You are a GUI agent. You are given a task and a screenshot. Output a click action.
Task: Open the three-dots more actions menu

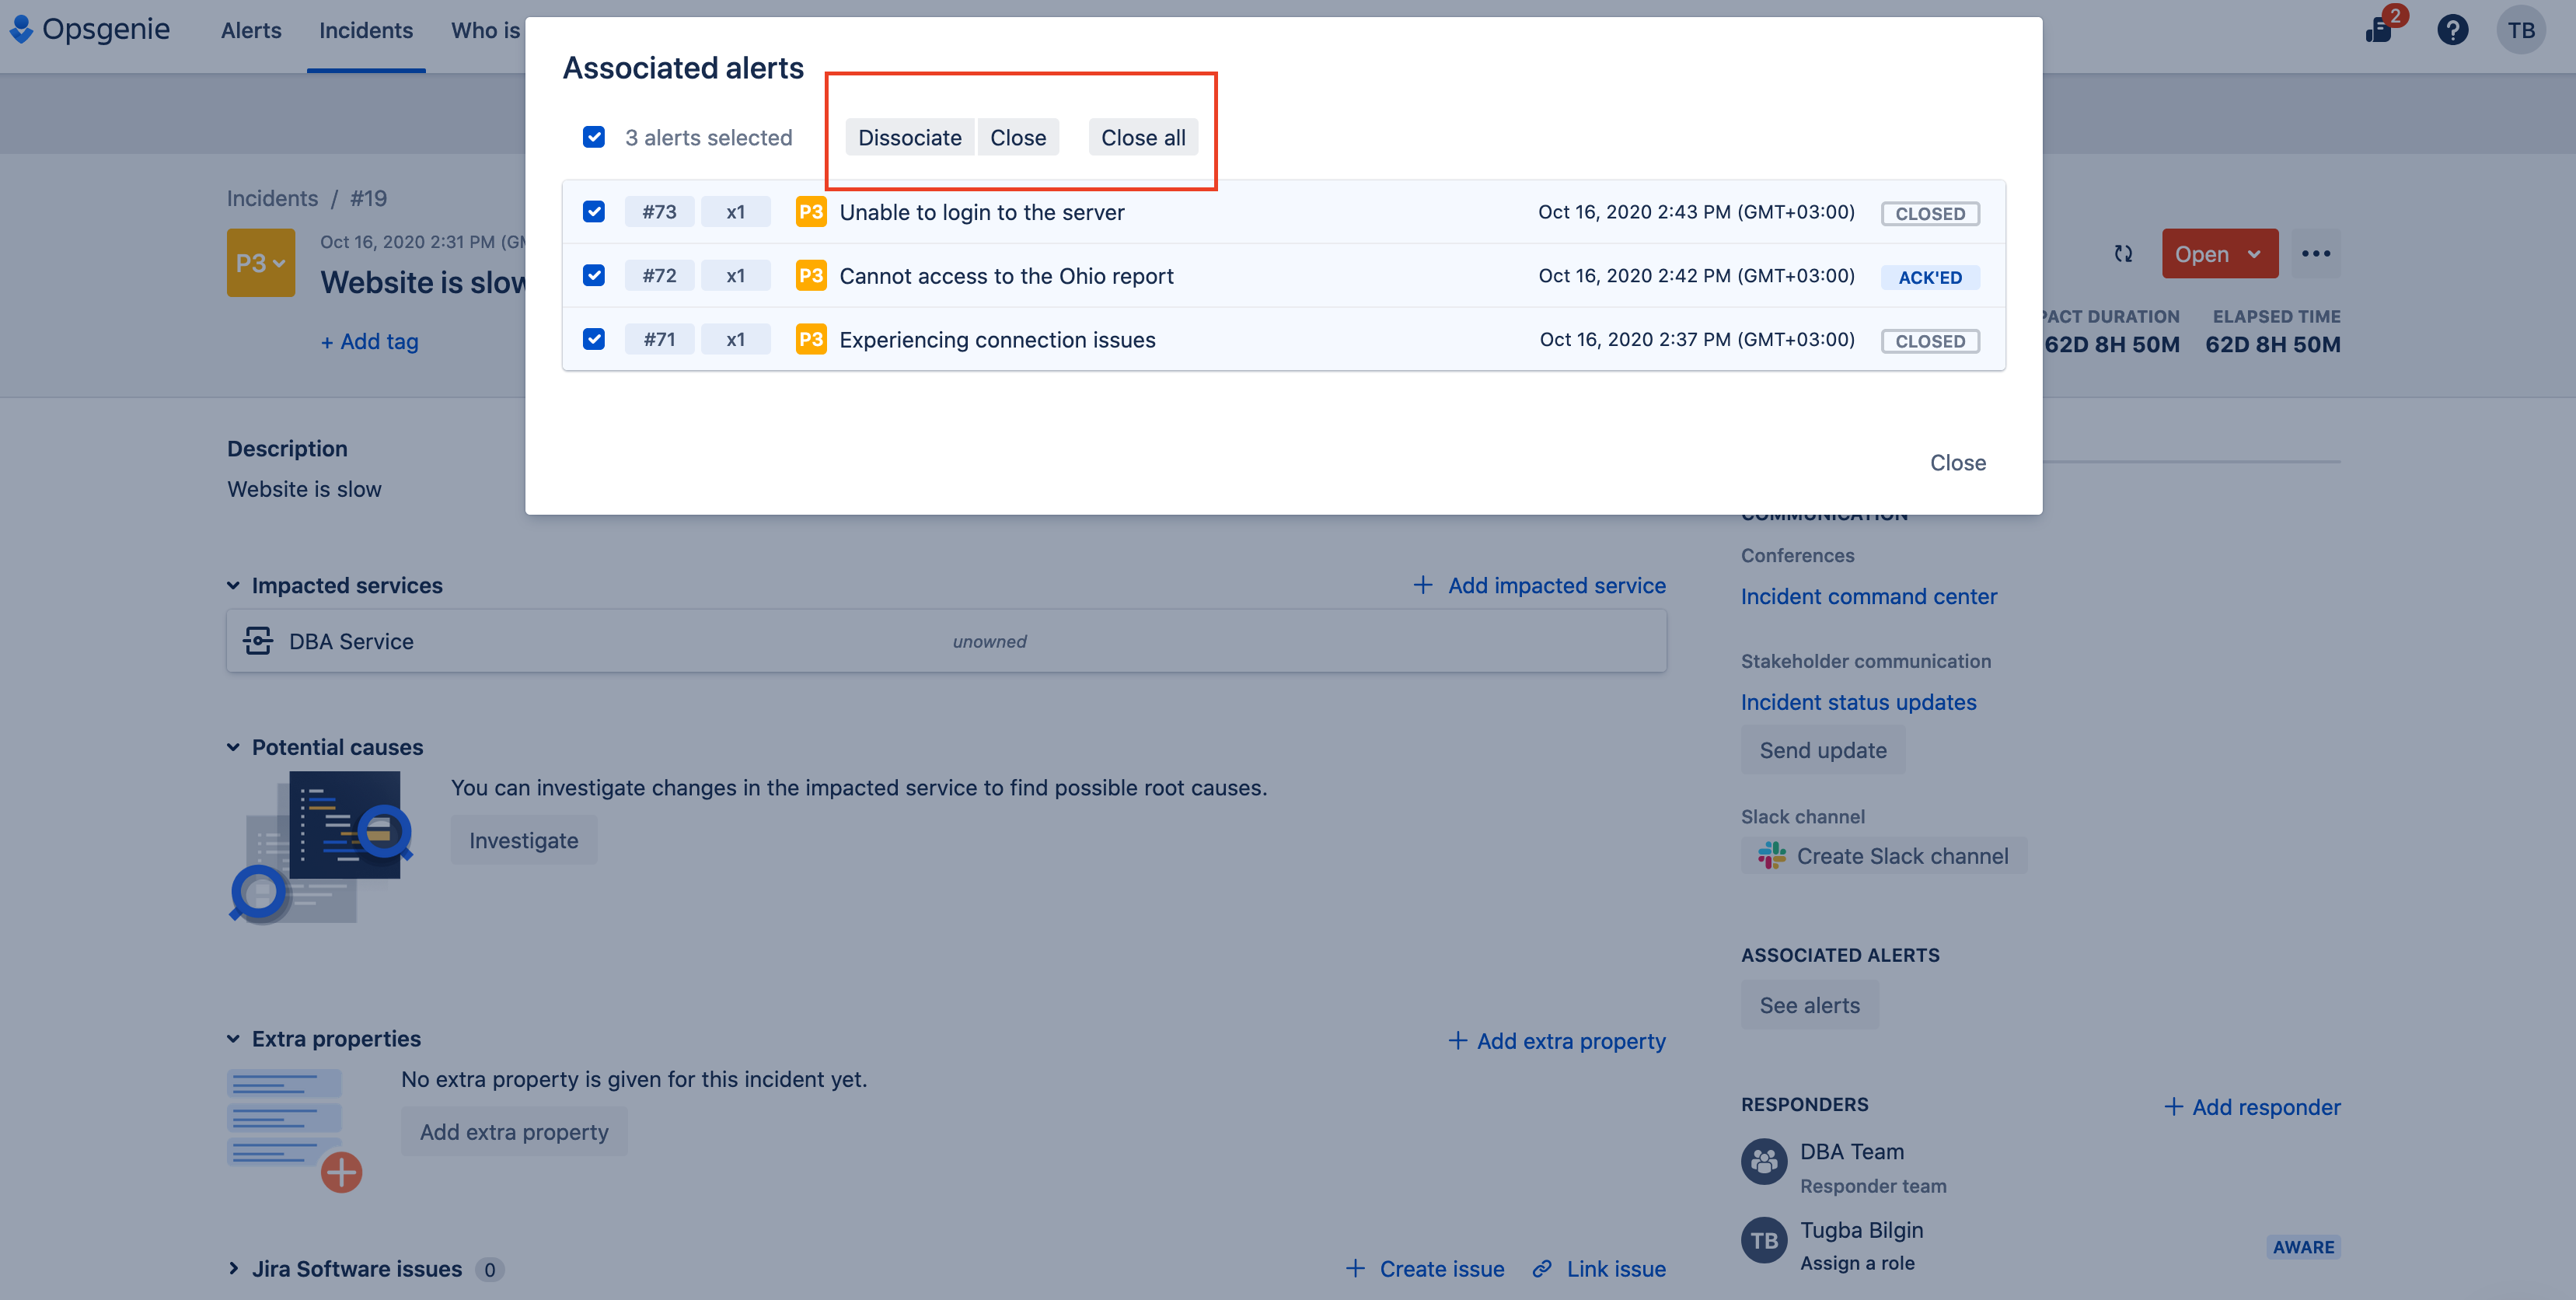(x=2315, y=254)
